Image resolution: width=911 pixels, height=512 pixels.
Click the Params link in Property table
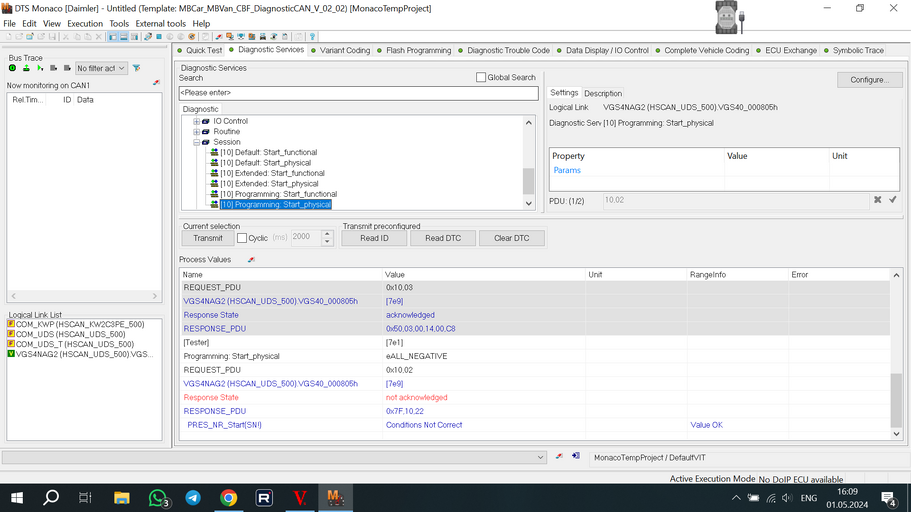tap(567, 170)
